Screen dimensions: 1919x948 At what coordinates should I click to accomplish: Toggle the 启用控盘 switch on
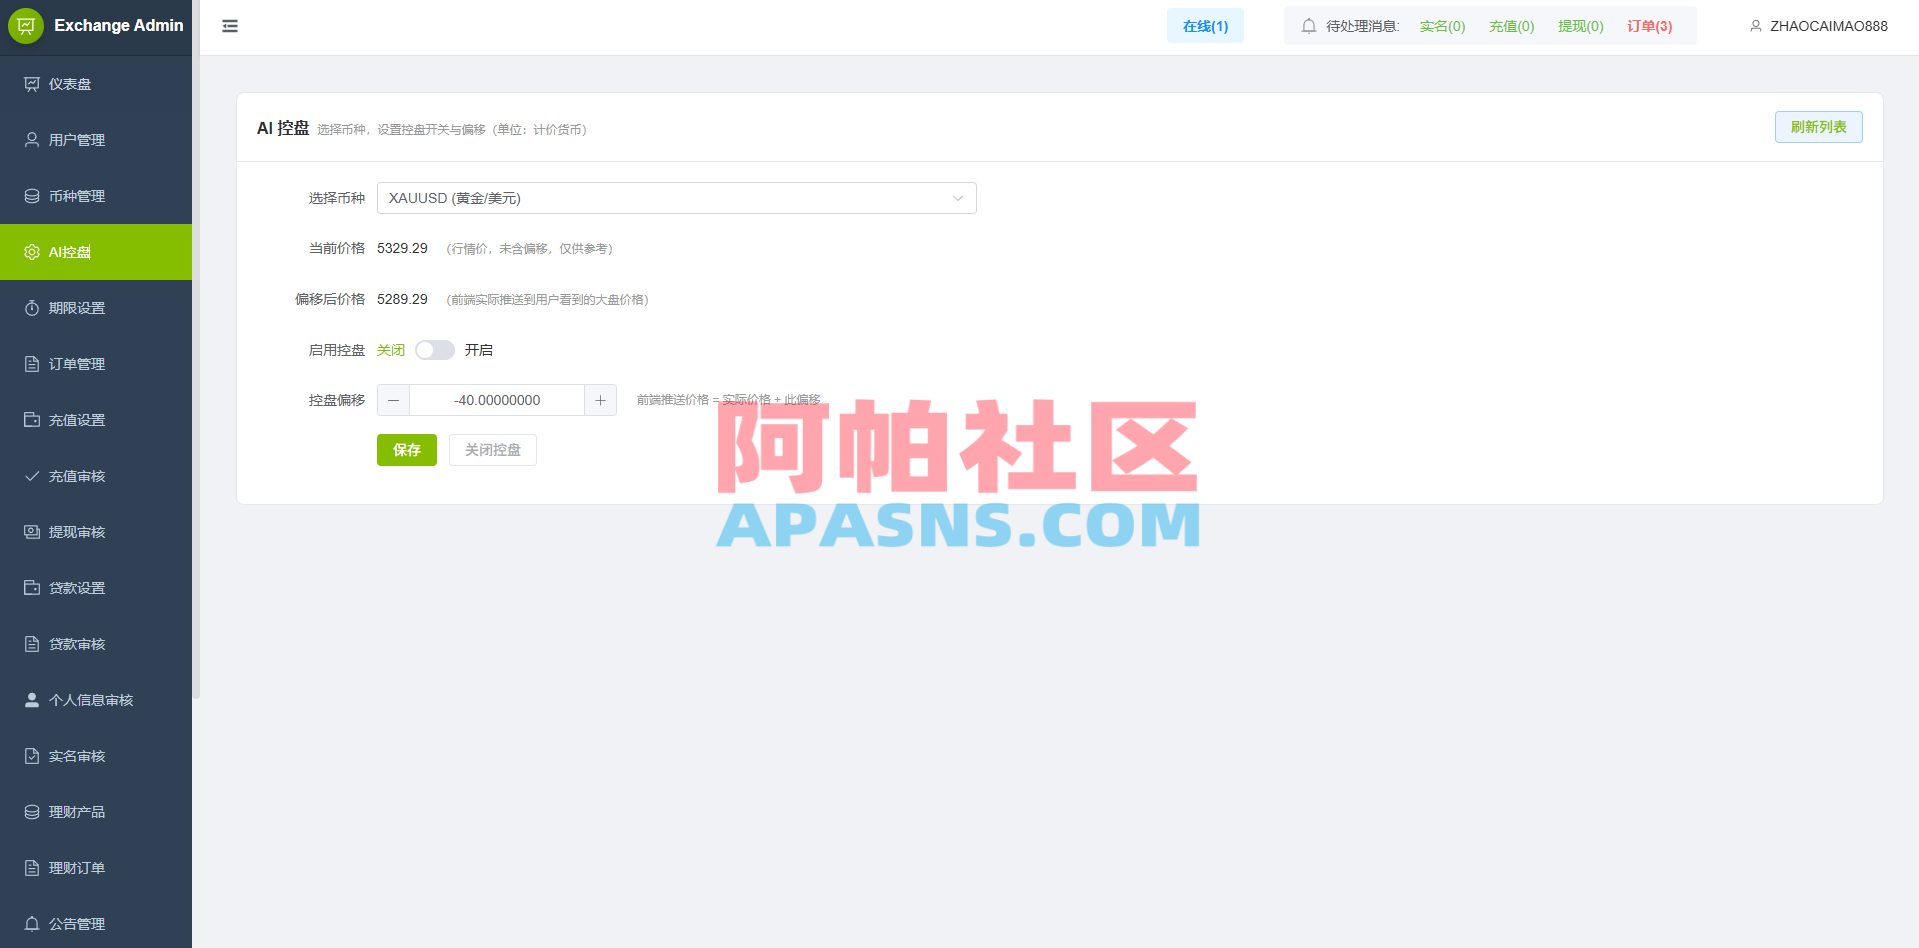(x=435, y=350)
